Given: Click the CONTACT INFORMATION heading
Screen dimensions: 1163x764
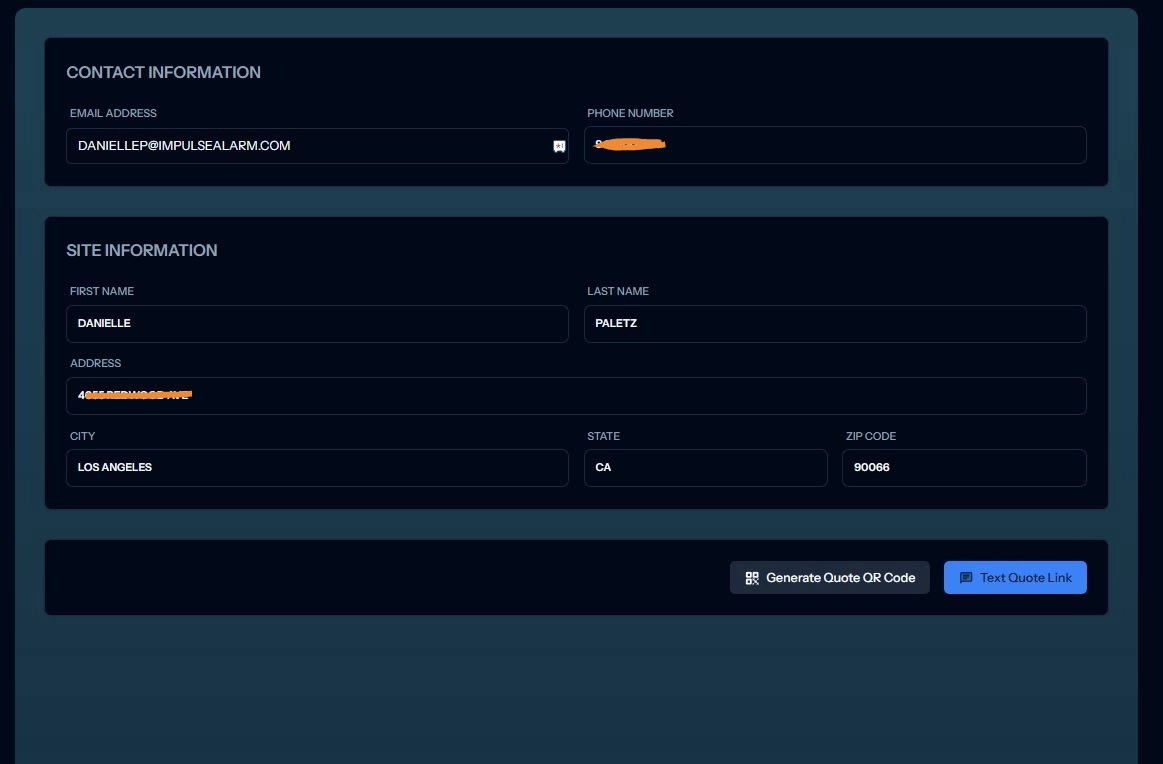Looking at the screenshot, I should [163, 72].
